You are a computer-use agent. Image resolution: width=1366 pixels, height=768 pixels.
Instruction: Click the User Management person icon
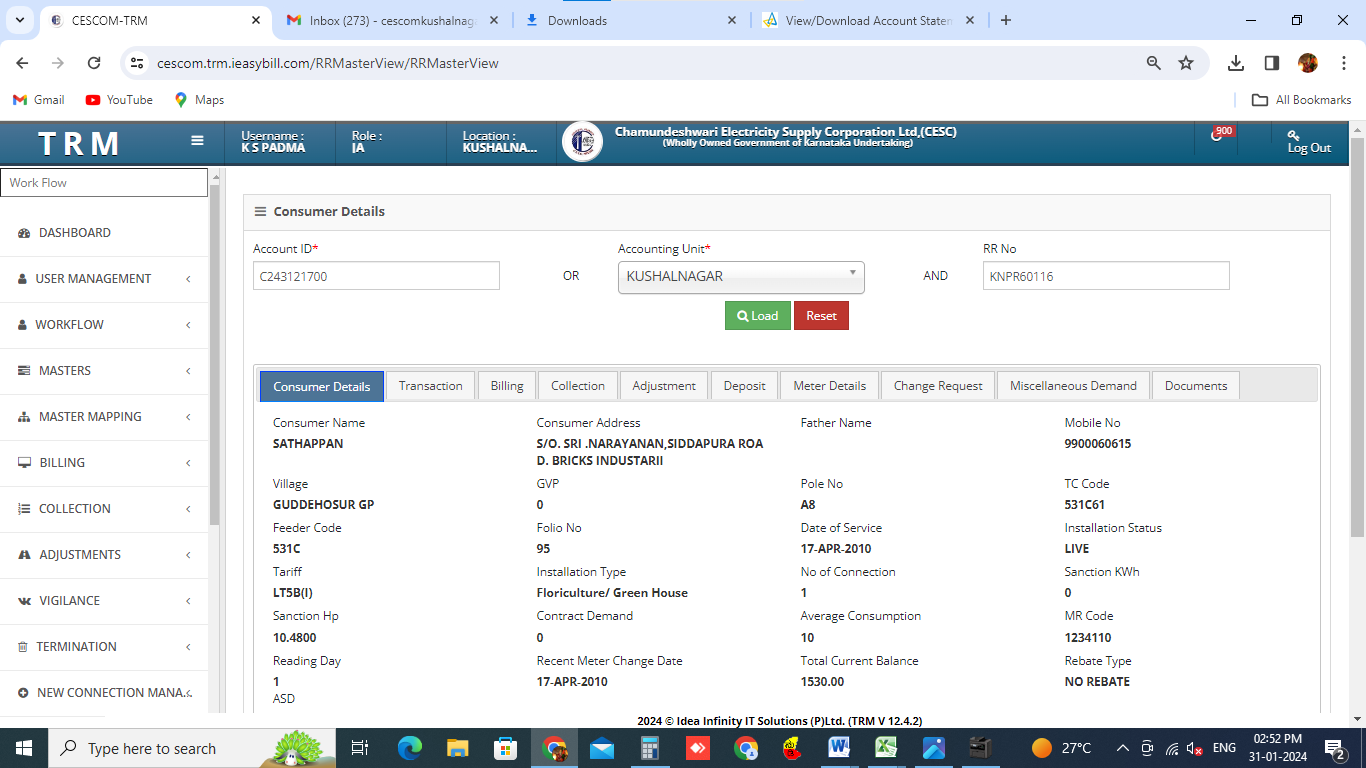click(x=23, y=279)
